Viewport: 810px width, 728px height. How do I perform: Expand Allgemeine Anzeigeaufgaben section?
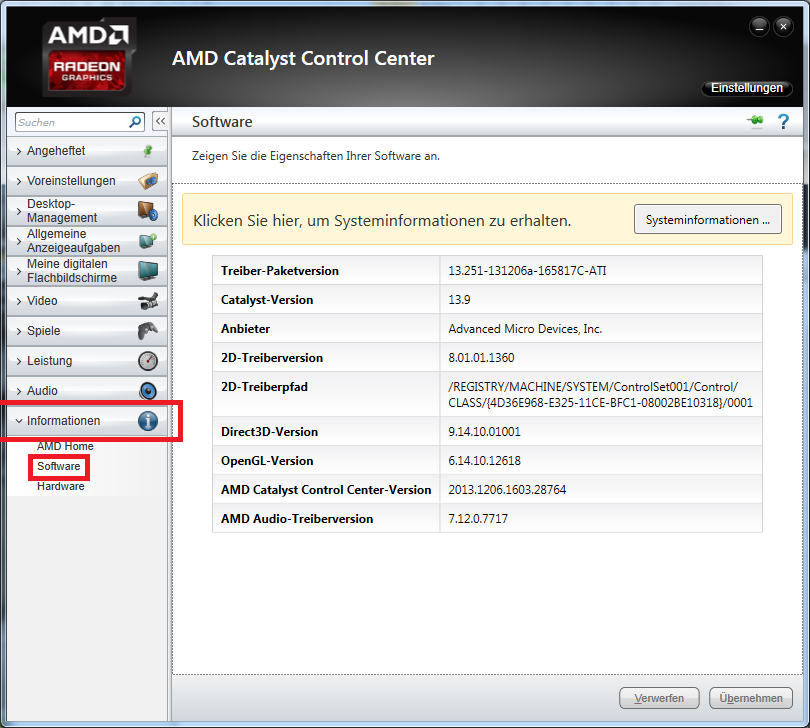87,241
